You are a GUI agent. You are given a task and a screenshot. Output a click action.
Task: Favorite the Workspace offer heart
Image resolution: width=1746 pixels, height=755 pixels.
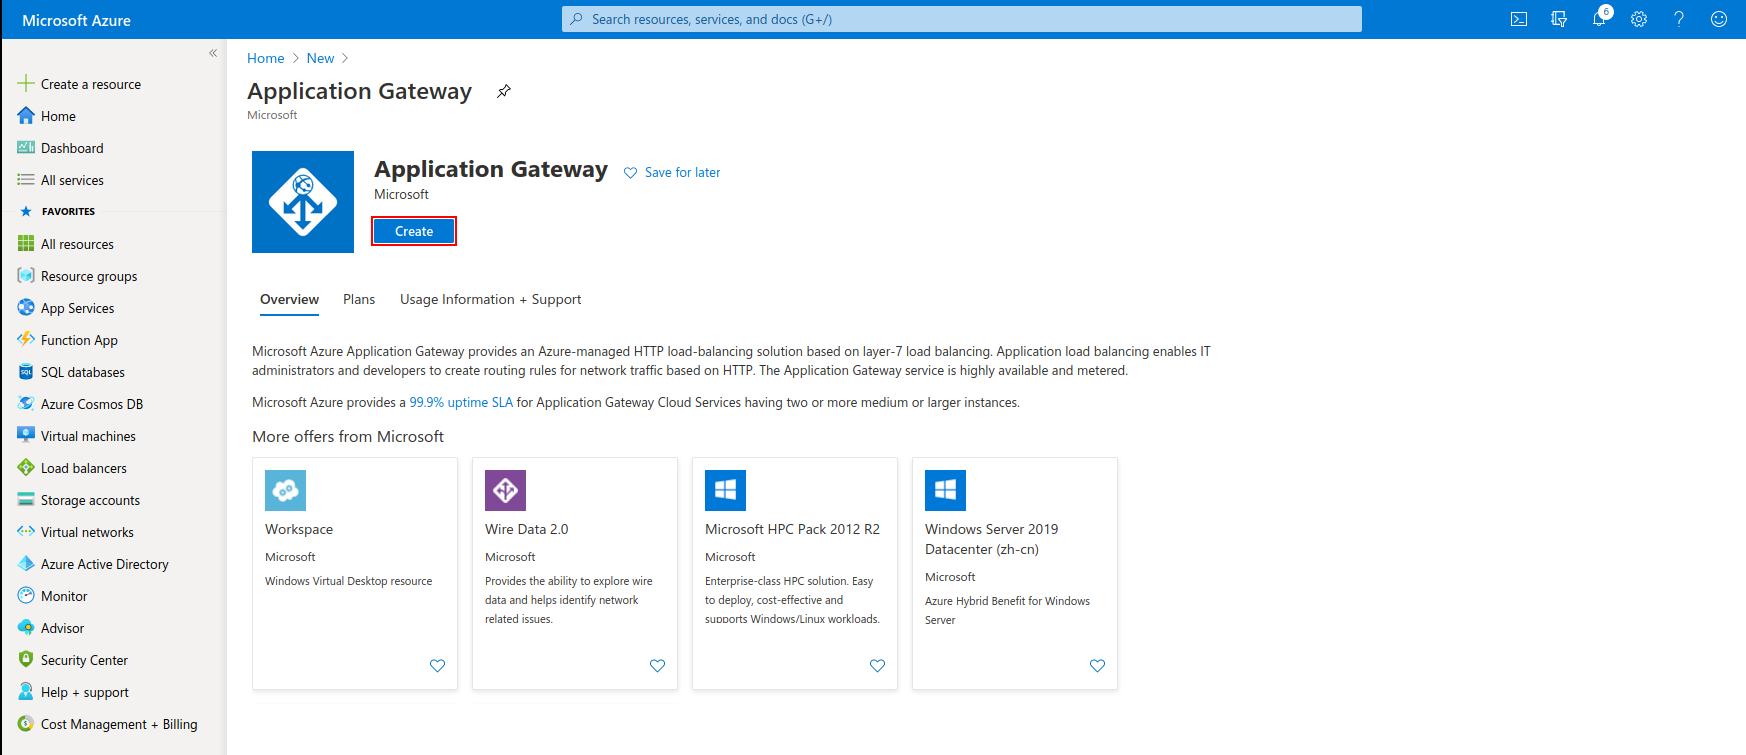(x=437, y=666)
